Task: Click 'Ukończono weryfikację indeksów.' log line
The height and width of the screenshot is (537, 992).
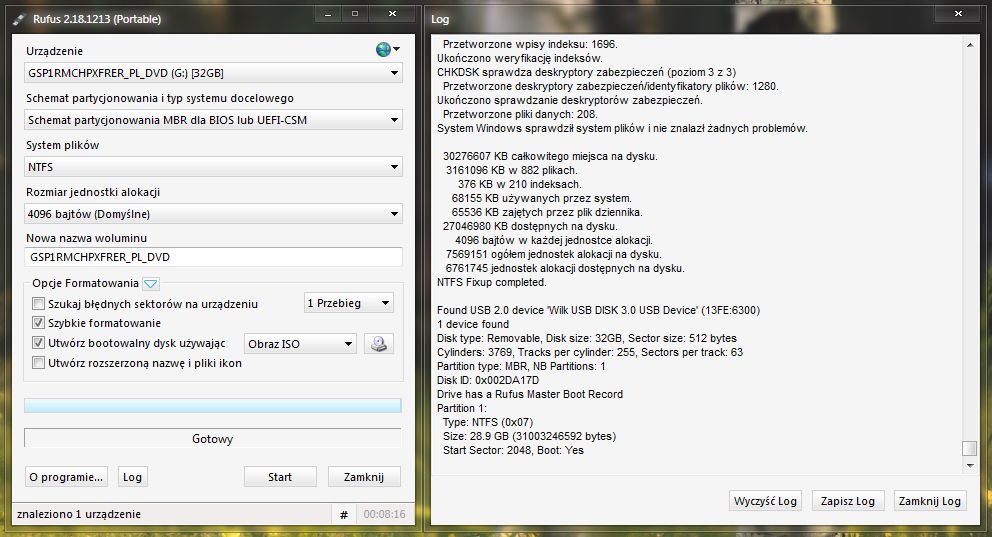Action: [x=519, y=58]
